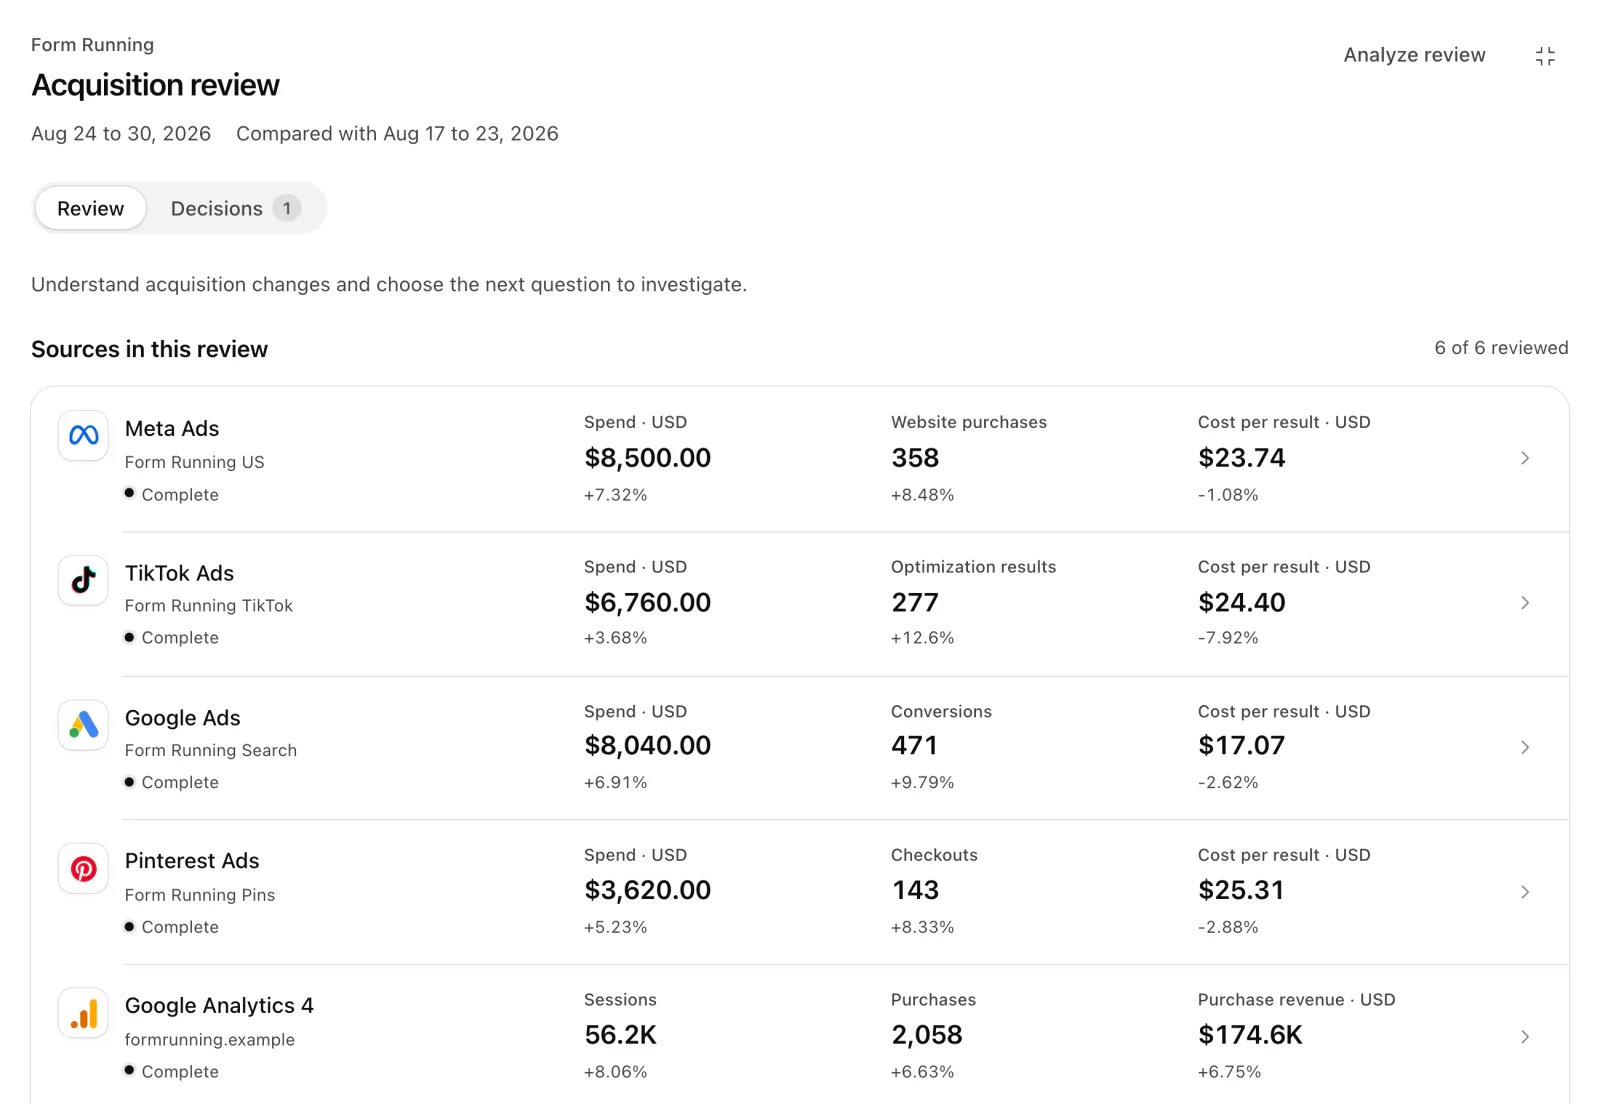
Task: Switch to the Review tab
Action: point(91,208)
